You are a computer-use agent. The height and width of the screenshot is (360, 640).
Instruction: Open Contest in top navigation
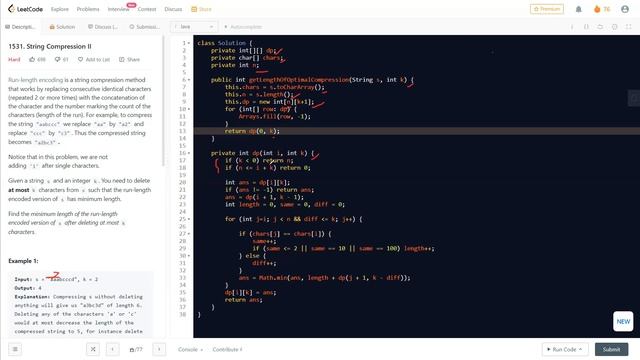pyautogui.click(x=147, y=9)
